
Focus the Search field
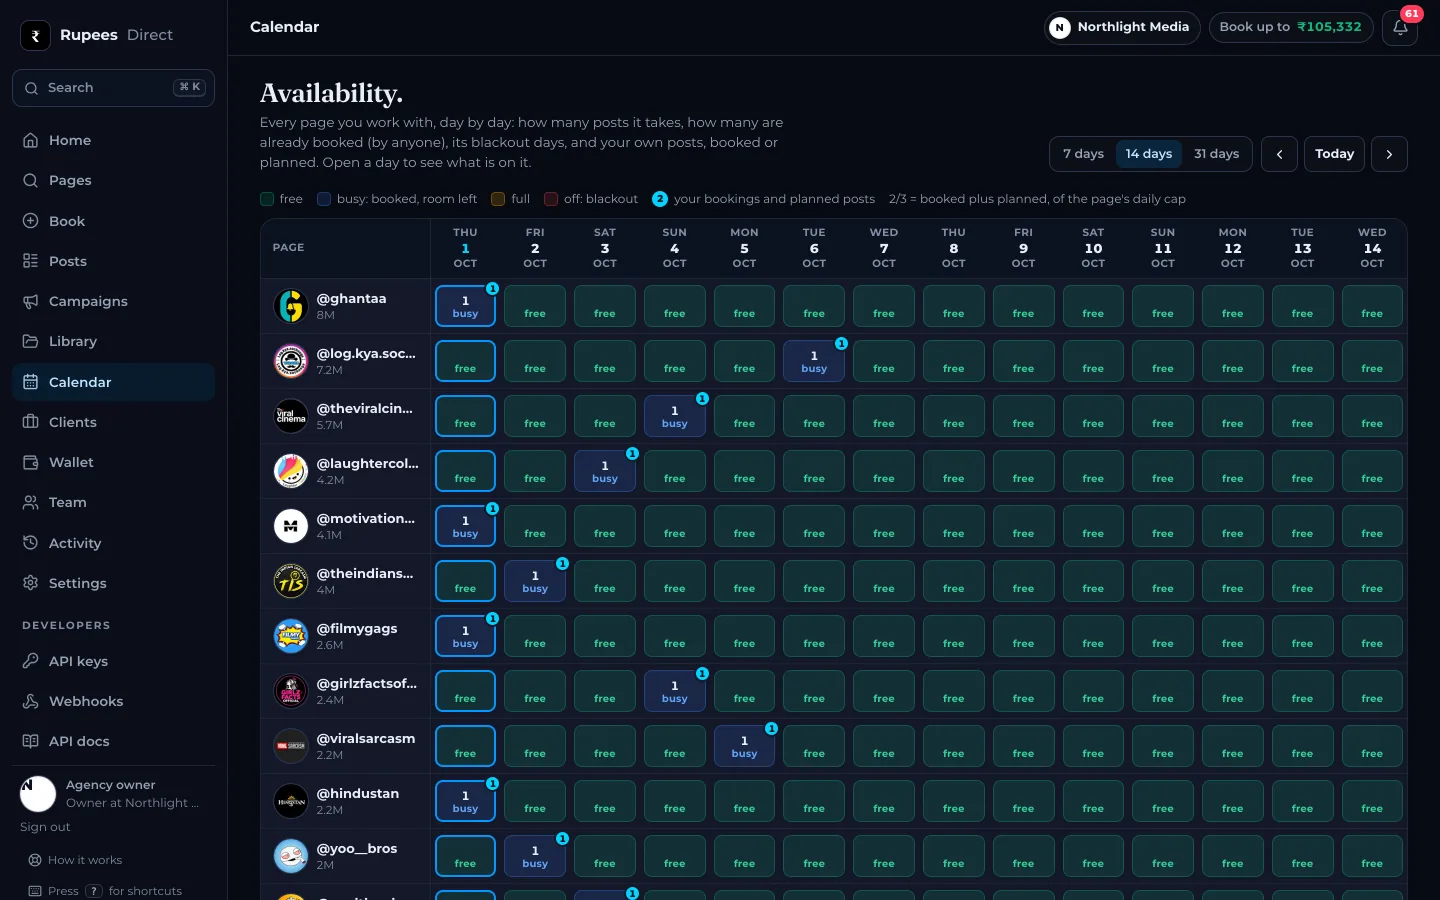pos(113,88)
